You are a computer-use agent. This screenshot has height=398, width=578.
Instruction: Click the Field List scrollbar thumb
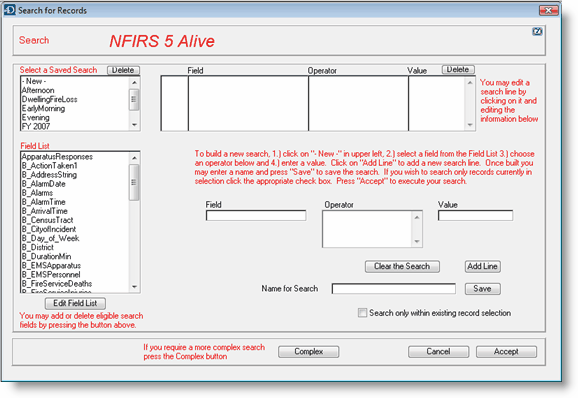tap(135, 182)
